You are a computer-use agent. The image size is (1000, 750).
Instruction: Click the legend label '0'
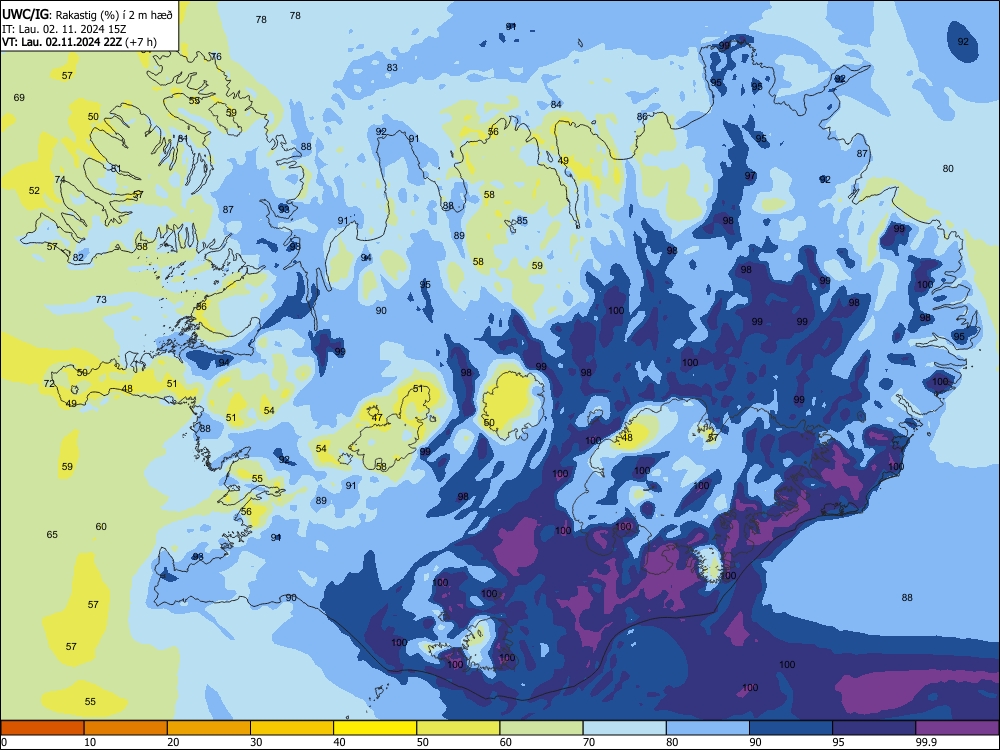point(4,742)
